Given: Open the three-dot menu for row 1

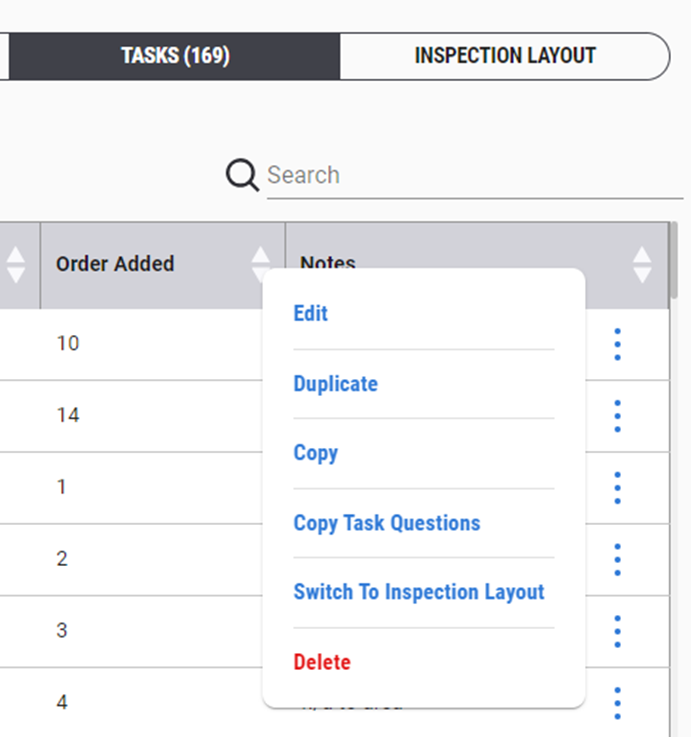Looking at the screenshot, I should 617,488.
